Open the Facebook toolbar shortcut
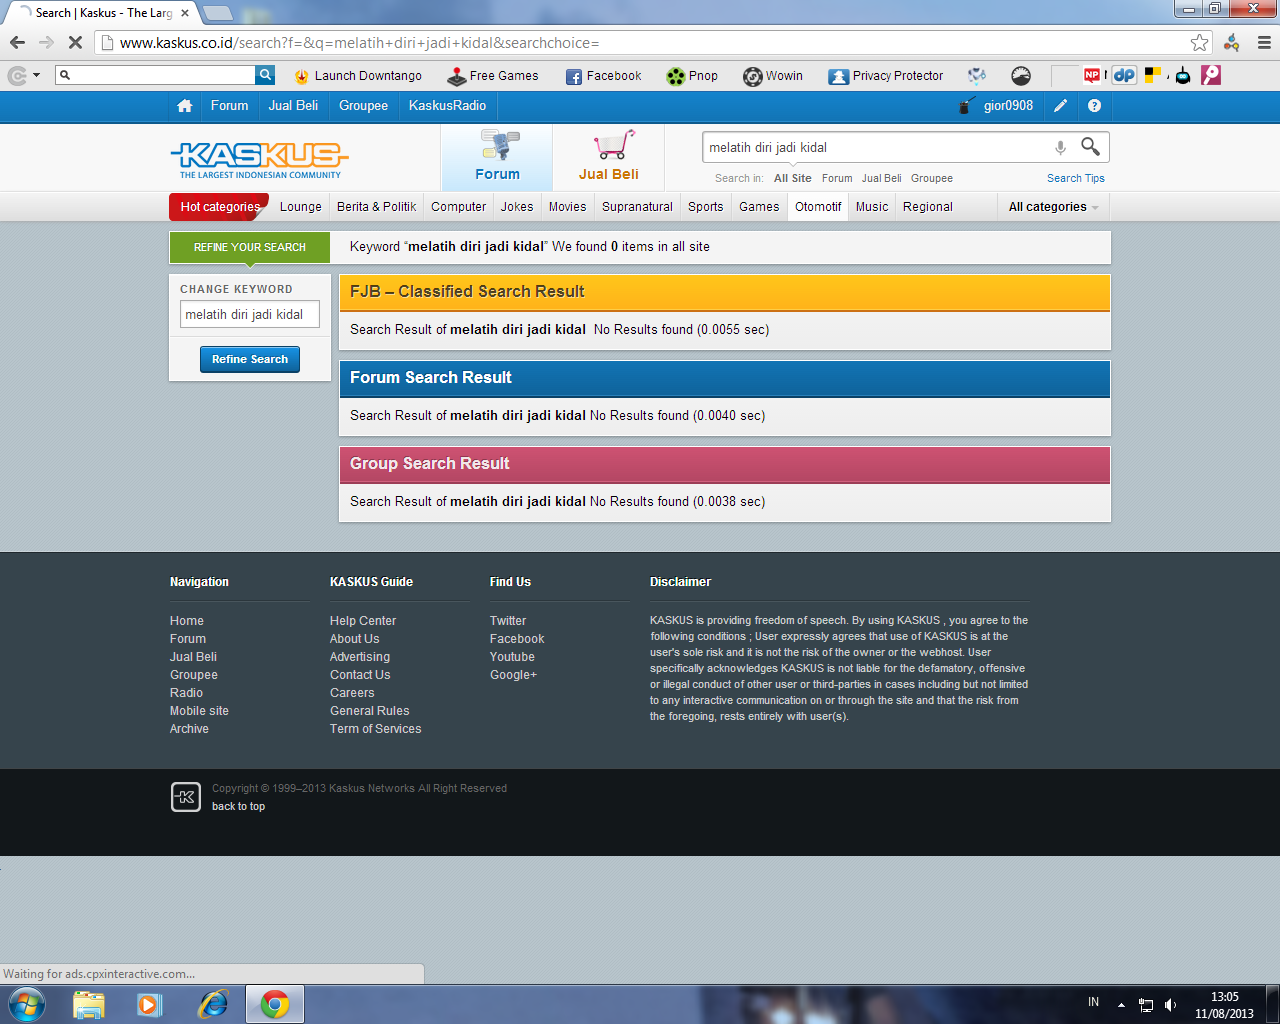 point(604,76)
